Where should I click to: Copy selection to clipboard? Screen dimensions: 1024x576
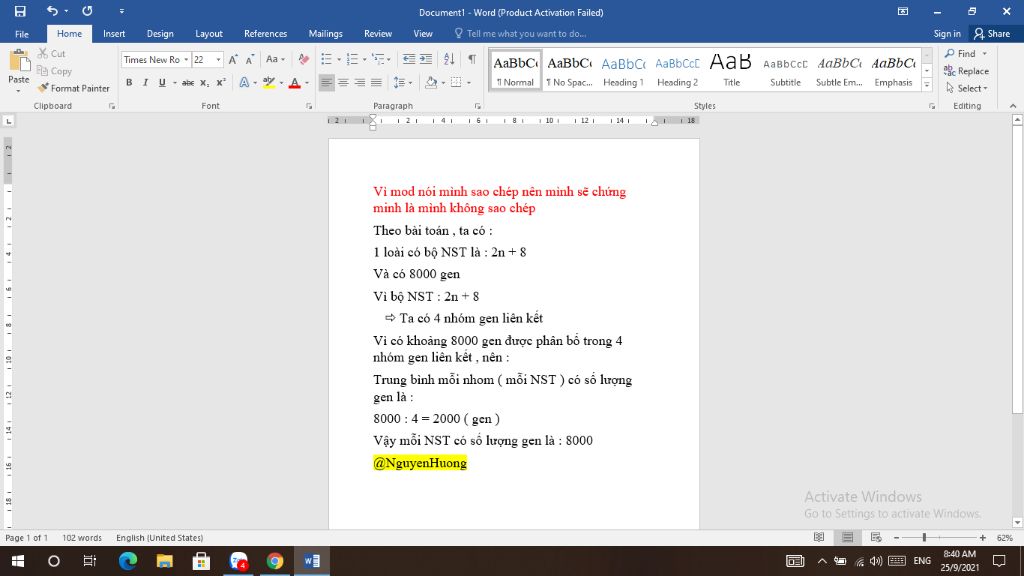[x=54, y=71]
